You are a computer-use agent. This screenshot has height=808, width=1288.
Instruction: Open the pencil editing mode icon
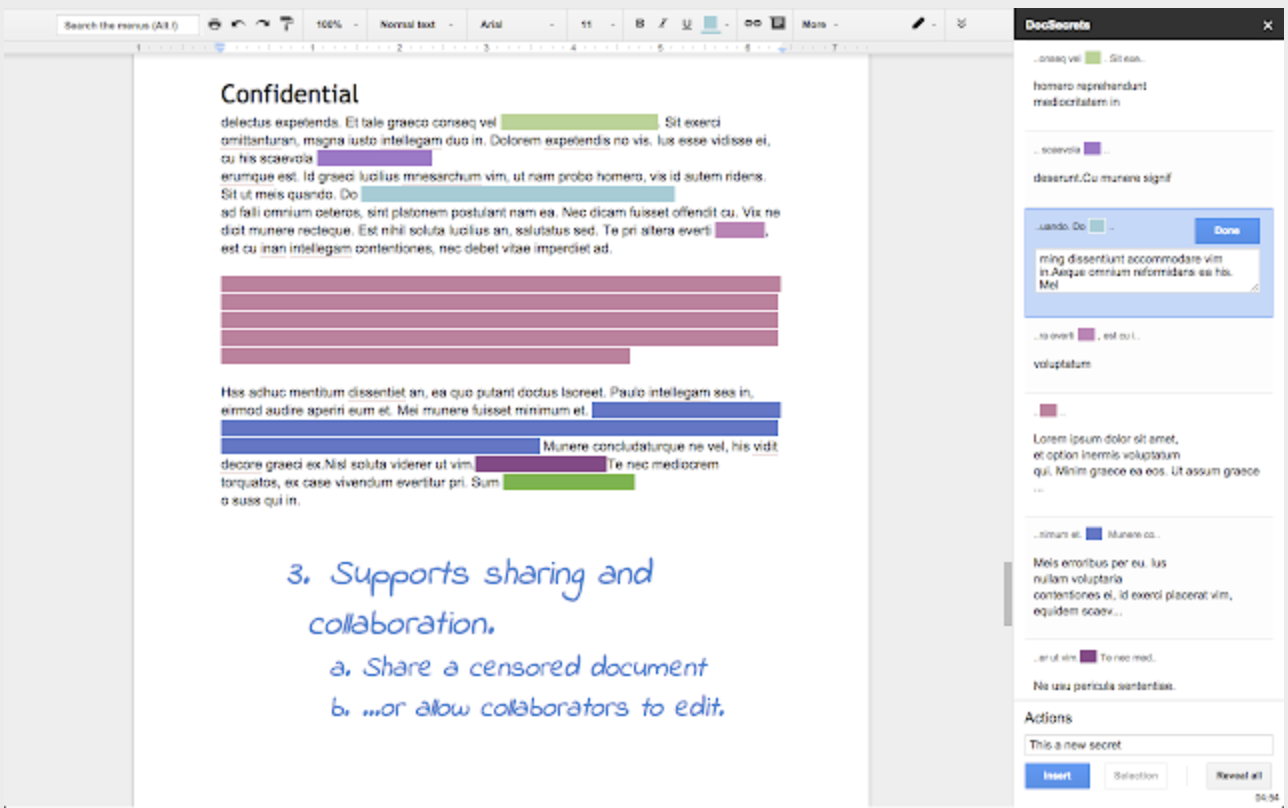[x=918, y=24]
